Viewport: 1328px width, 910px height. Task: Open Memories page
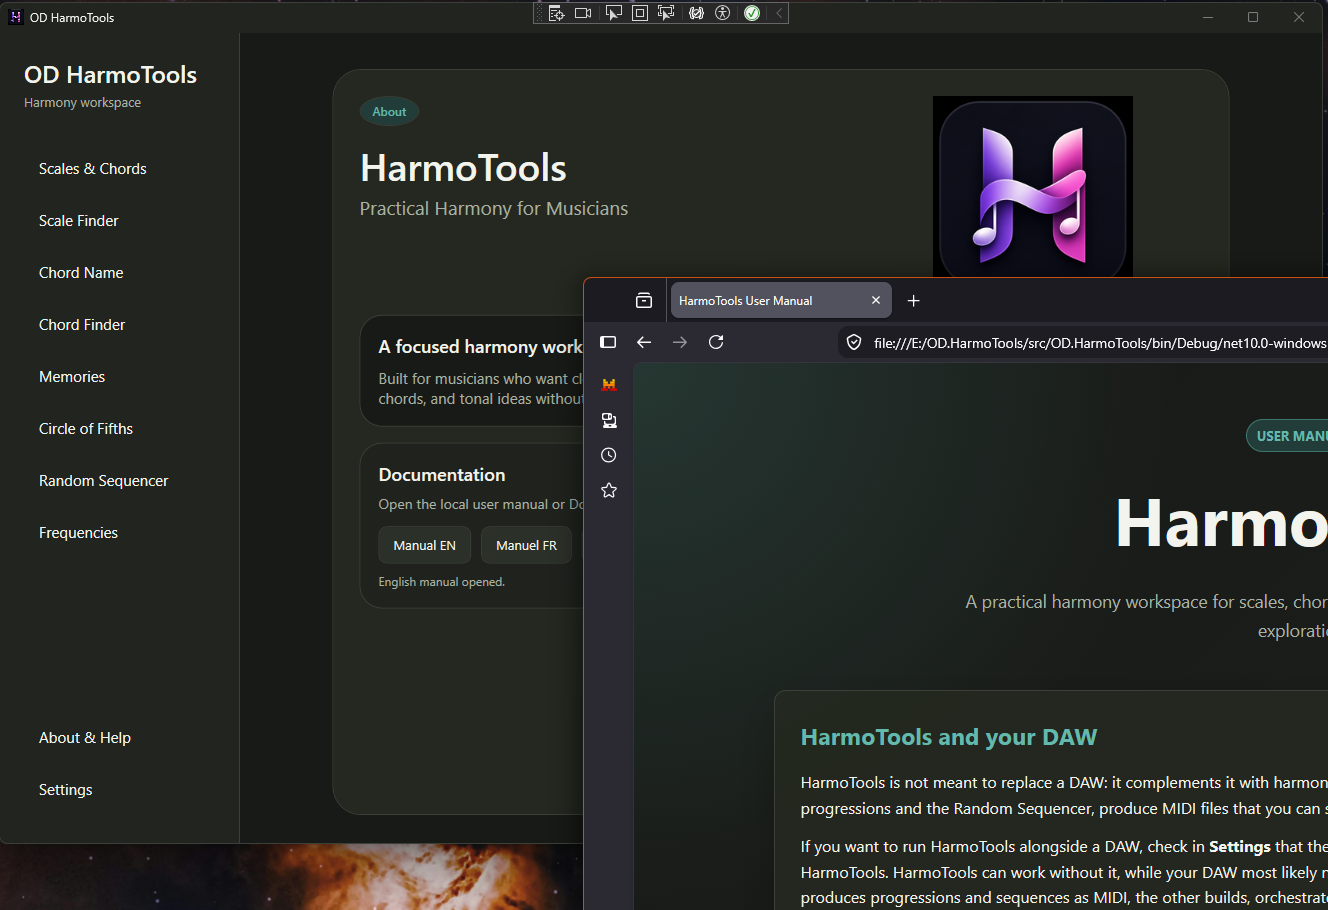(x=72, y=377)
